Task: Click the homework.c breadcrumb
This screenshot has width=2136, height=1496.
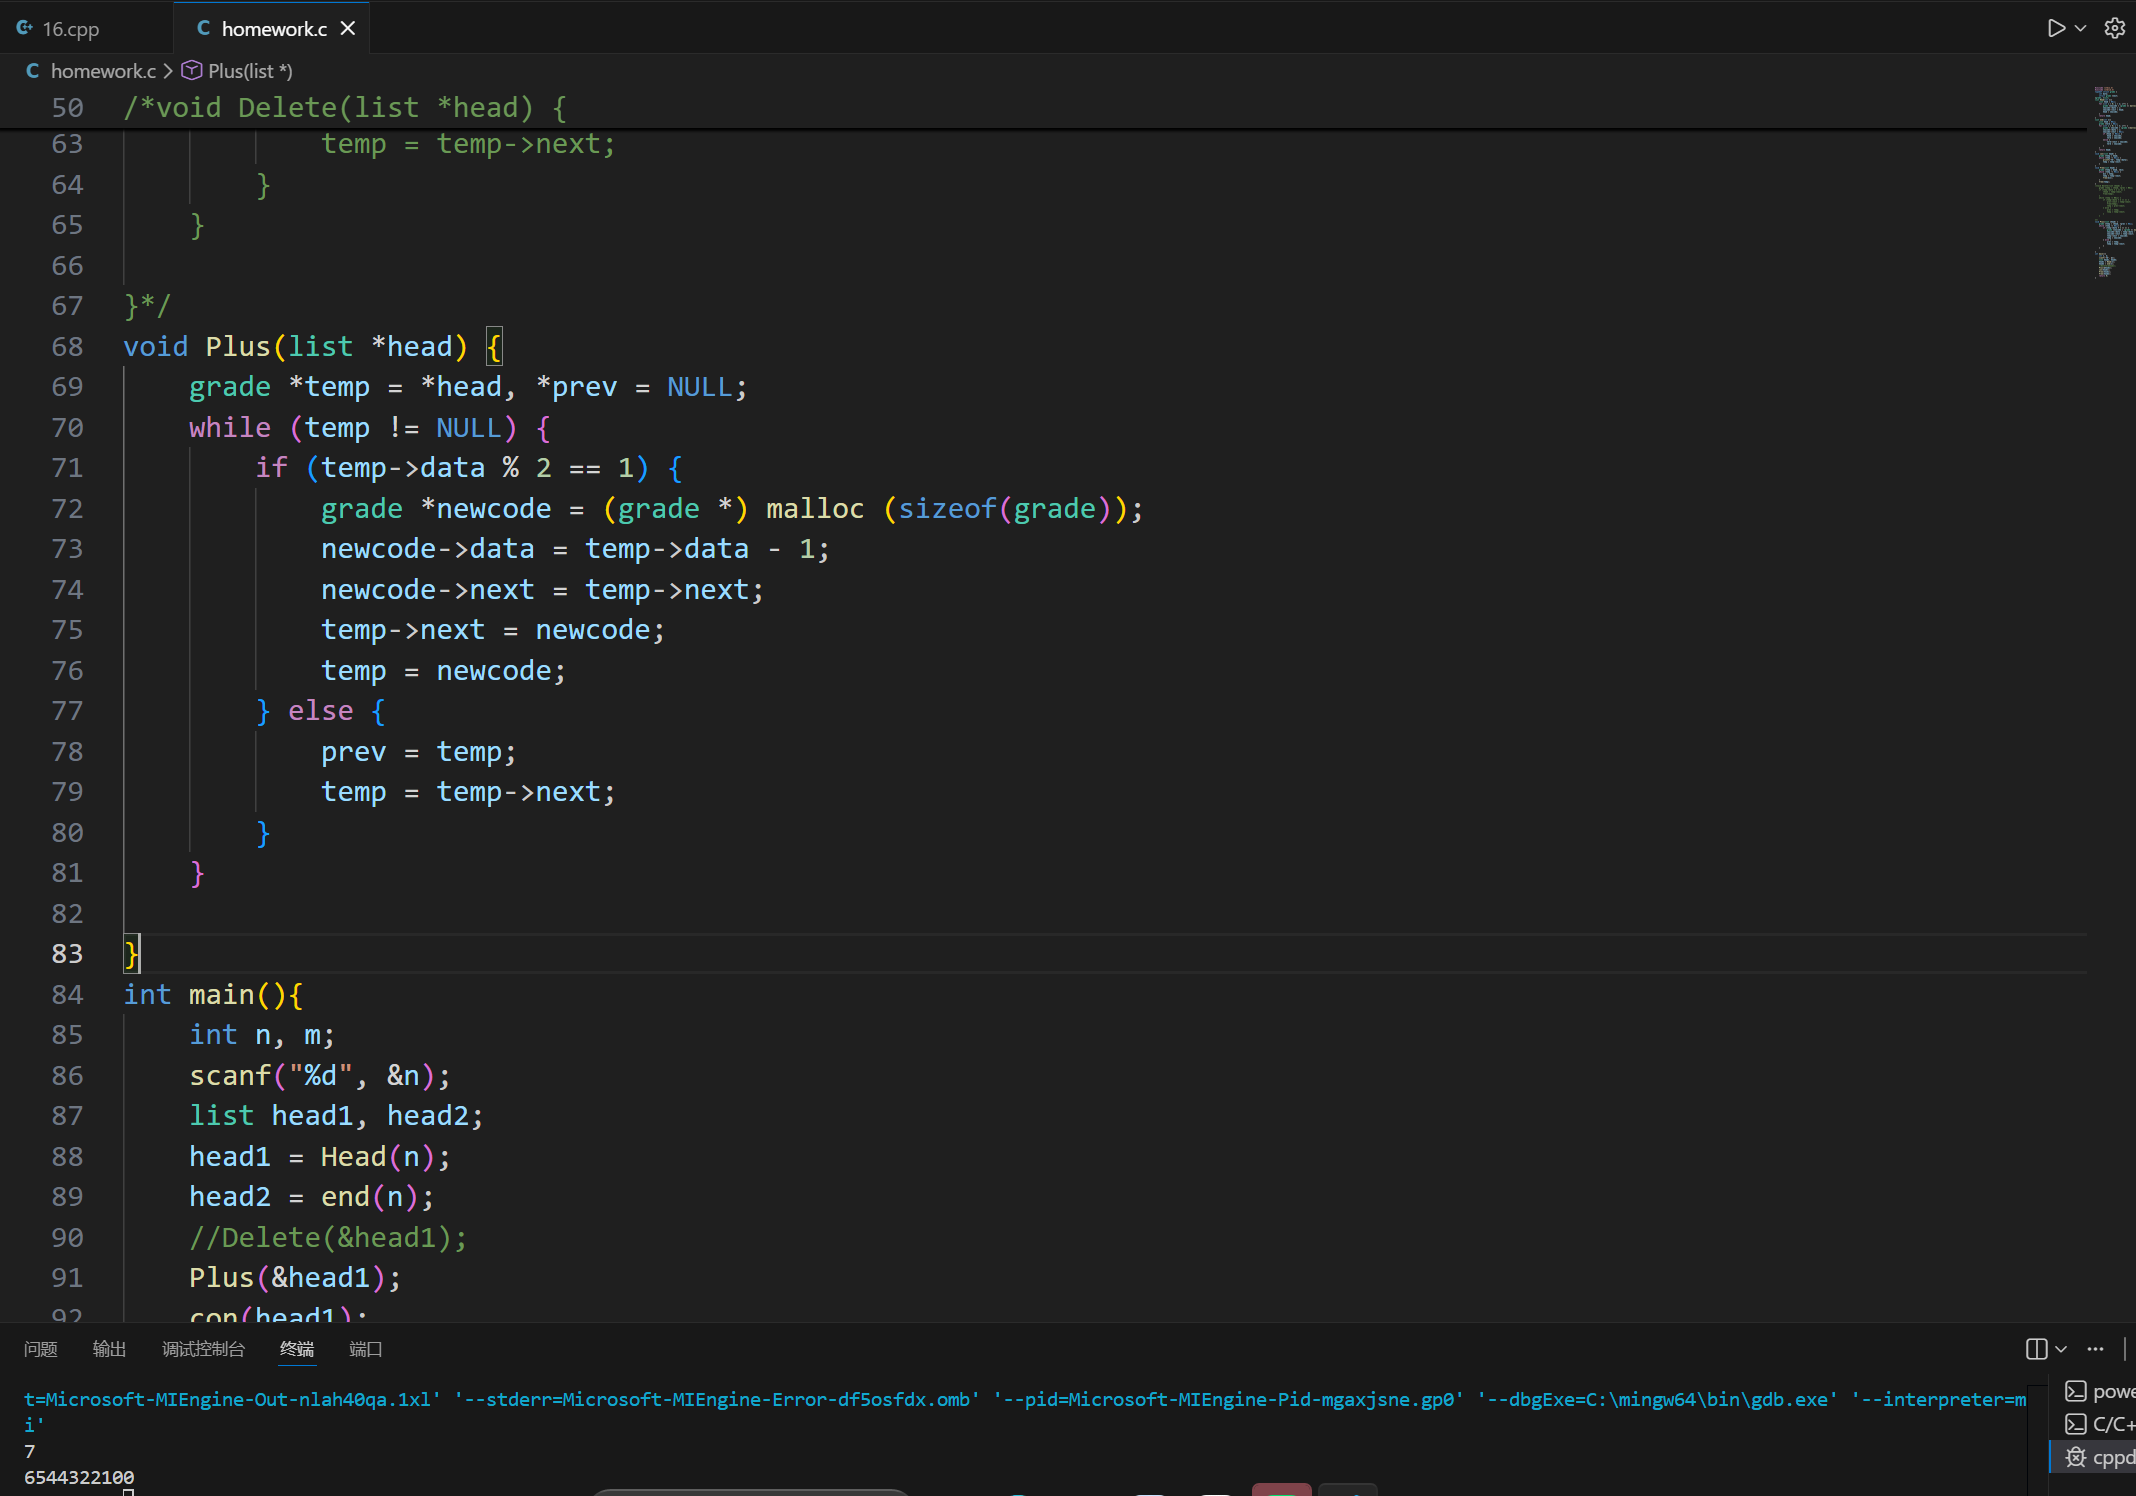Action: [102, 71]
